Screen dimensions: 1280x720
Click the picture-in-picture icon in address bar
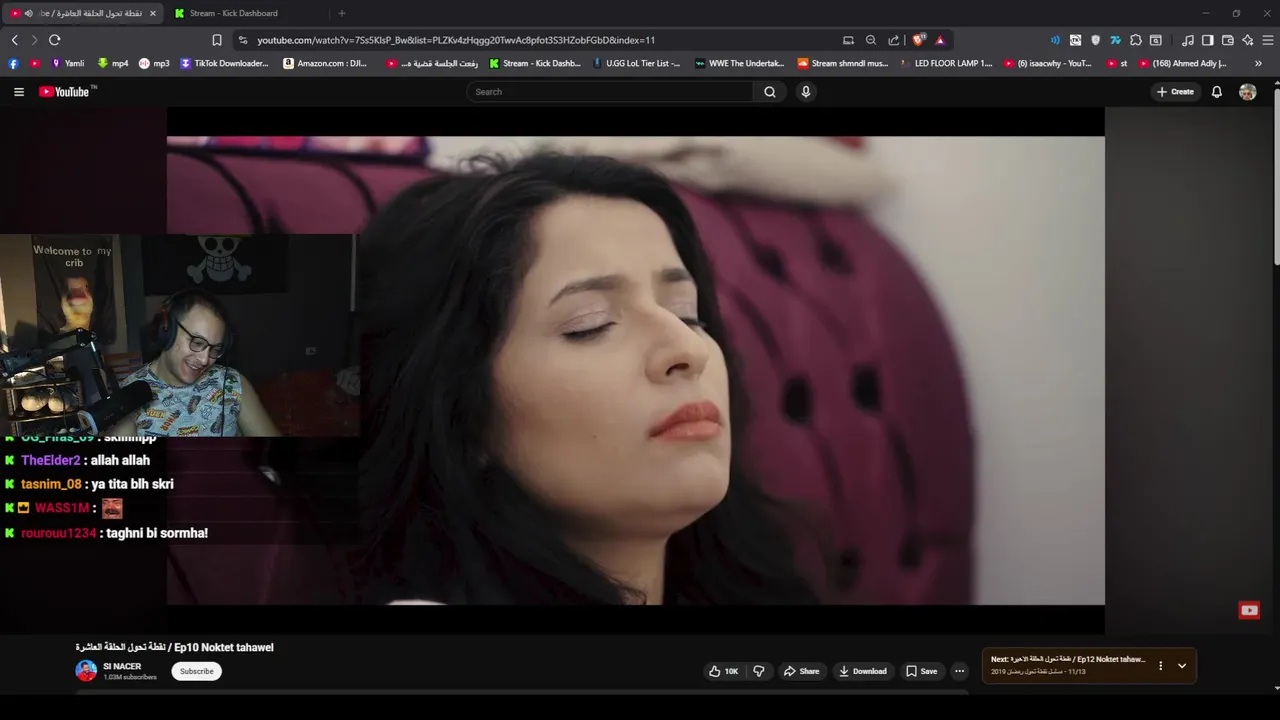tap(848, 40)
